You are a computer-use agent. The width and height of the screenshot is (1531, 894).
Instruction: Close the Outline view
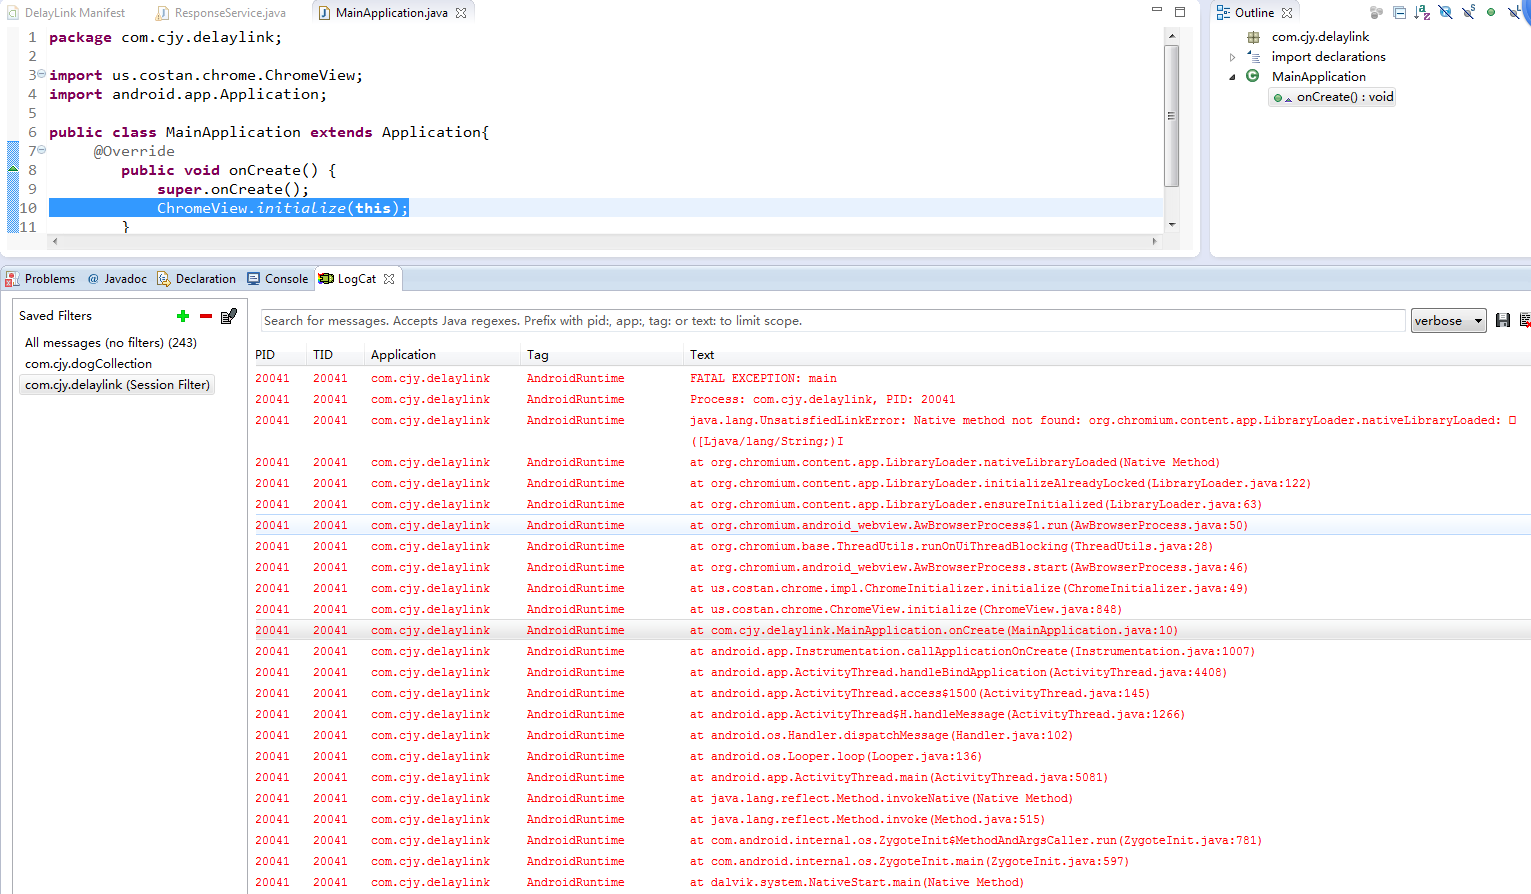pos(1287,13)
